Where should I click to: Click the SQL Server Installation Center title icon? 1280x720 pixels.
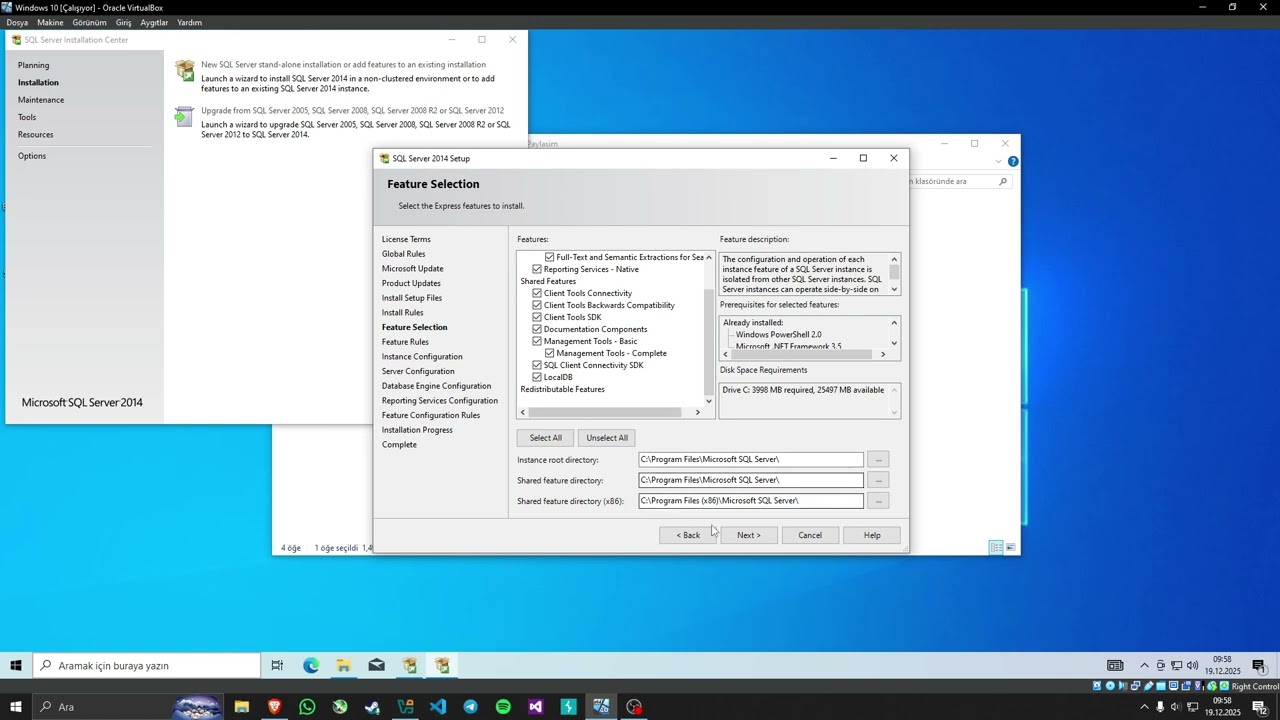pos(16,40)
